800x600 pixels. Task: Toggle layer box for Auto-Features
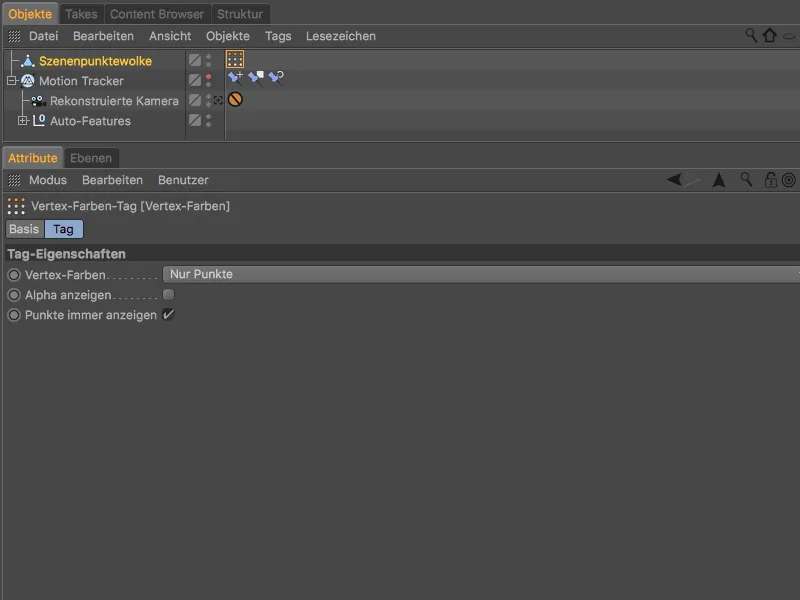tap(195, 120)
